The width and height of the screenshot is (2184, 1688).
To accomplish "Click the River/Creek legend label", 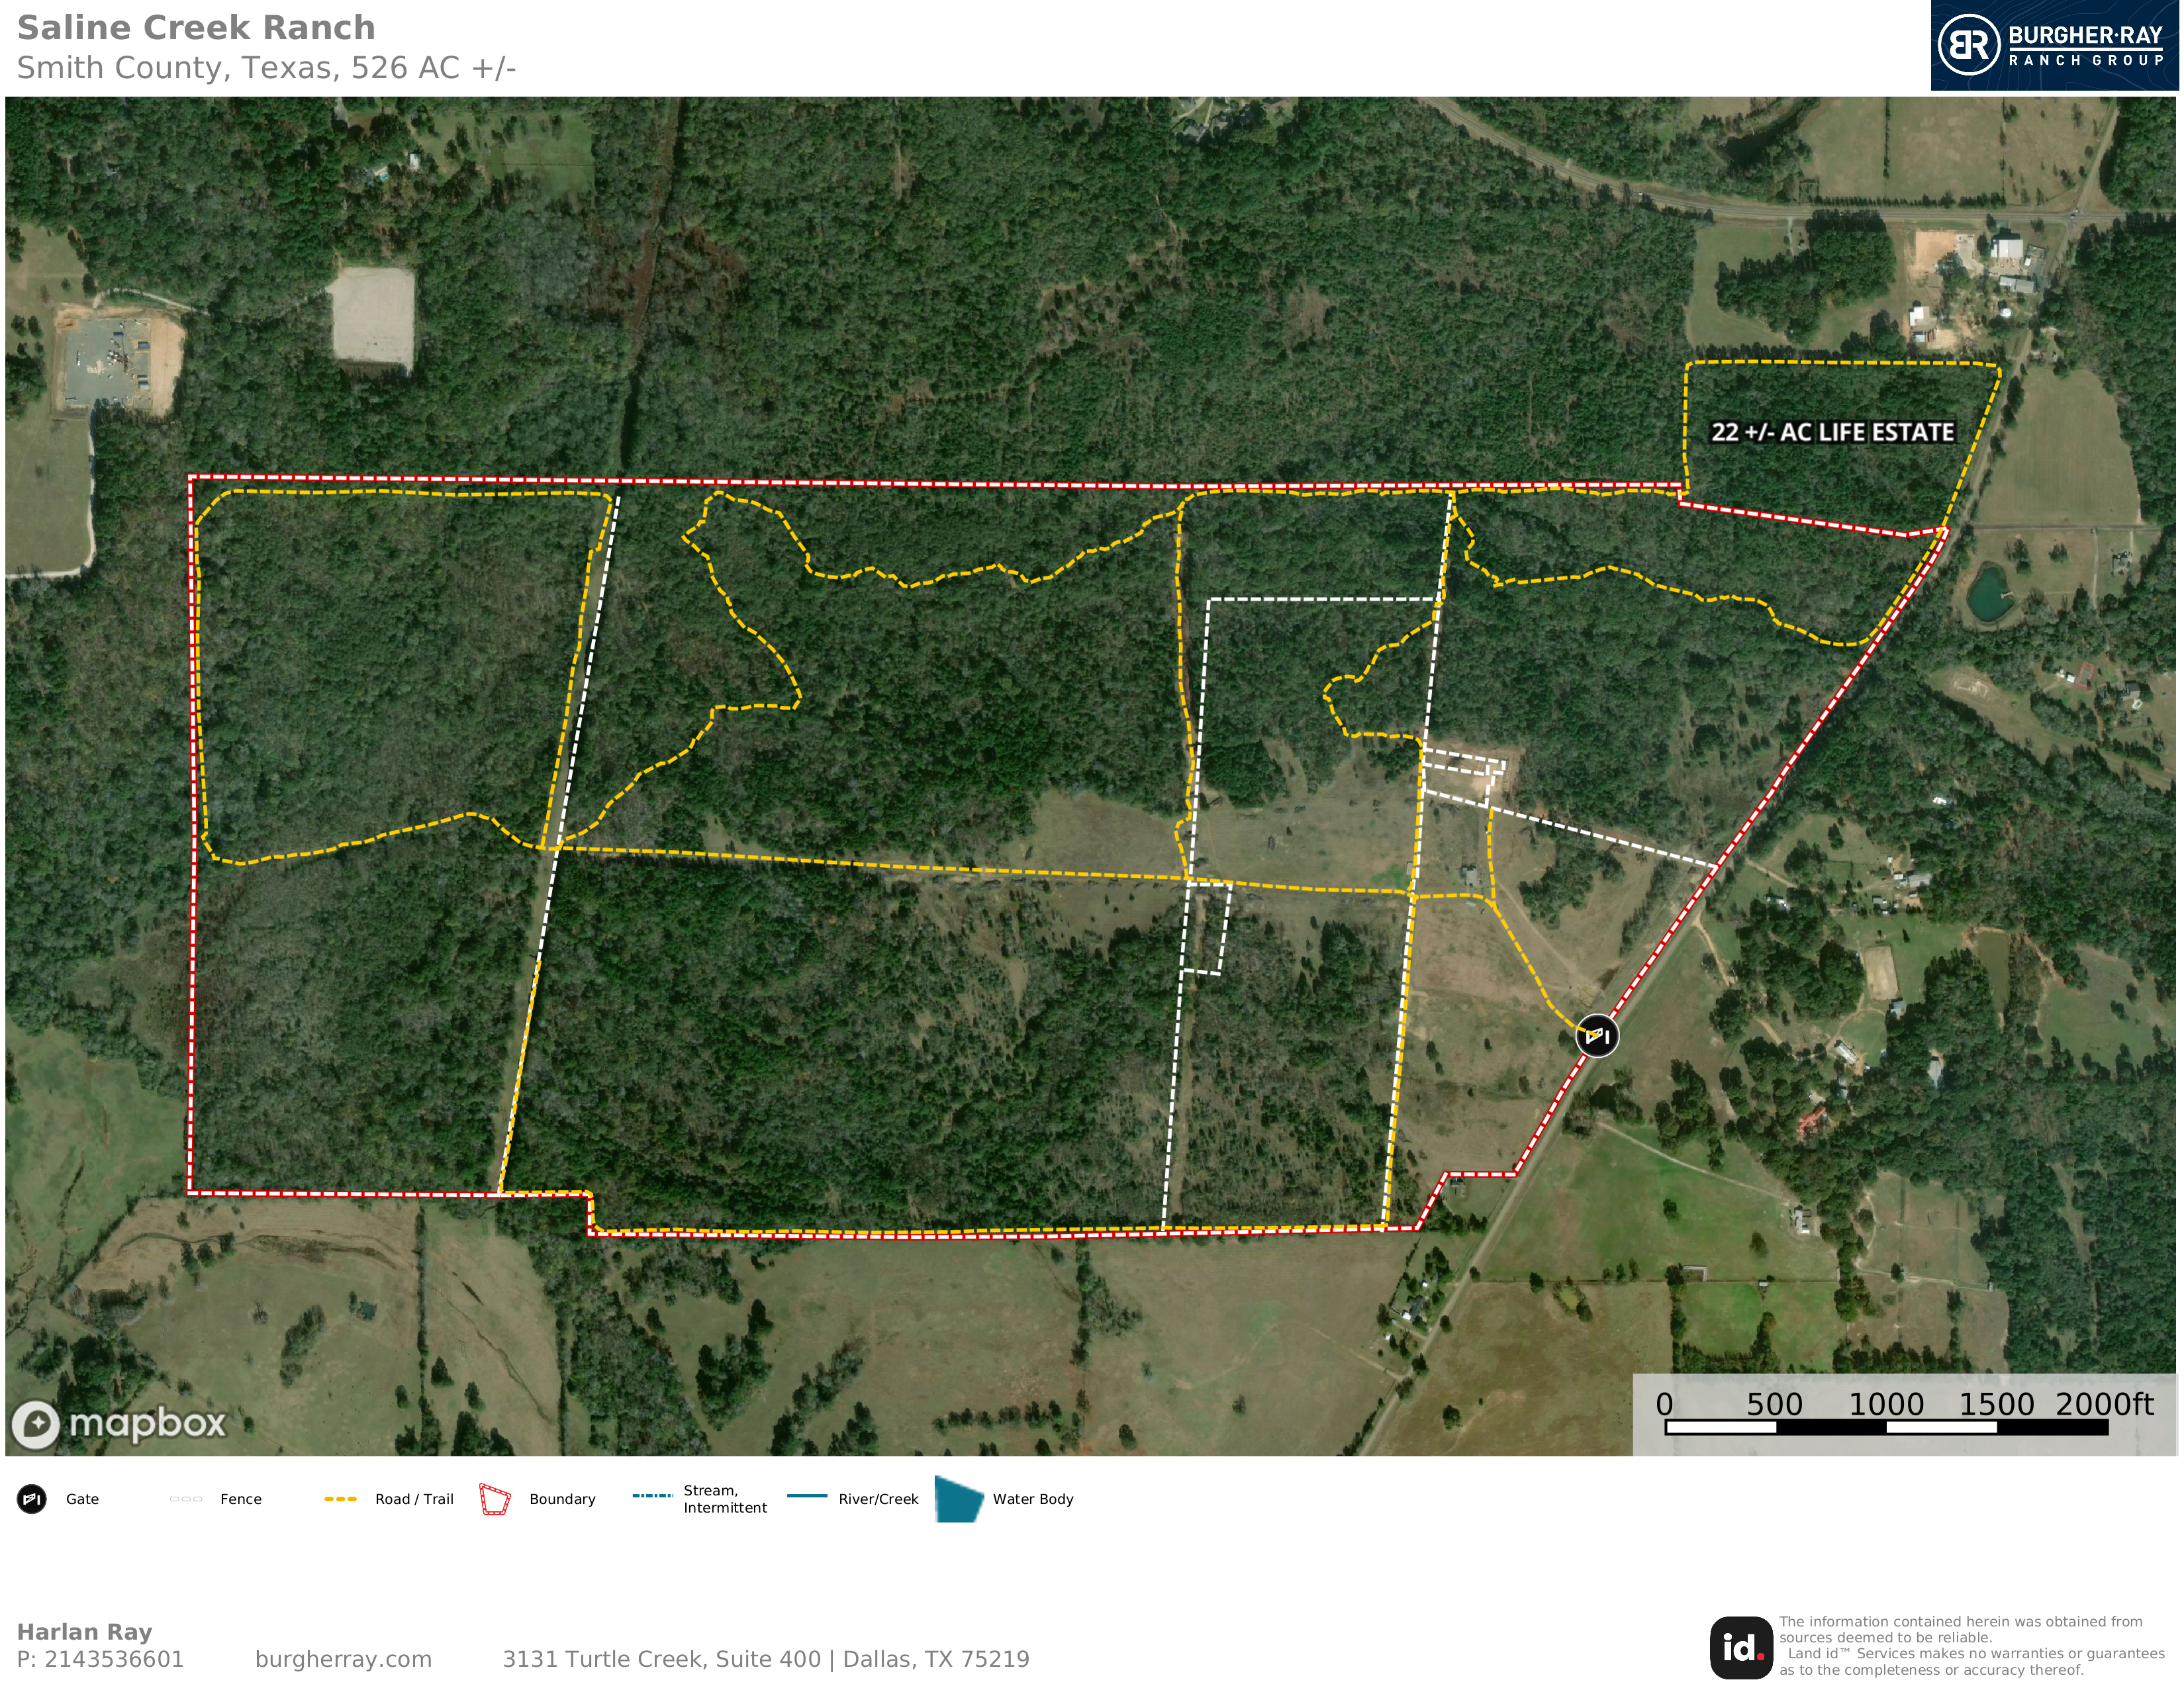I will pos(878,1499).
